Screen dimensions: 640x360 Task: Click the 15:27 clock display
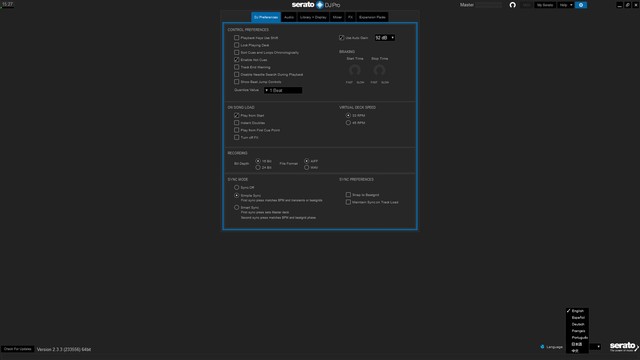pyautogui.click(x=7, y=4)
